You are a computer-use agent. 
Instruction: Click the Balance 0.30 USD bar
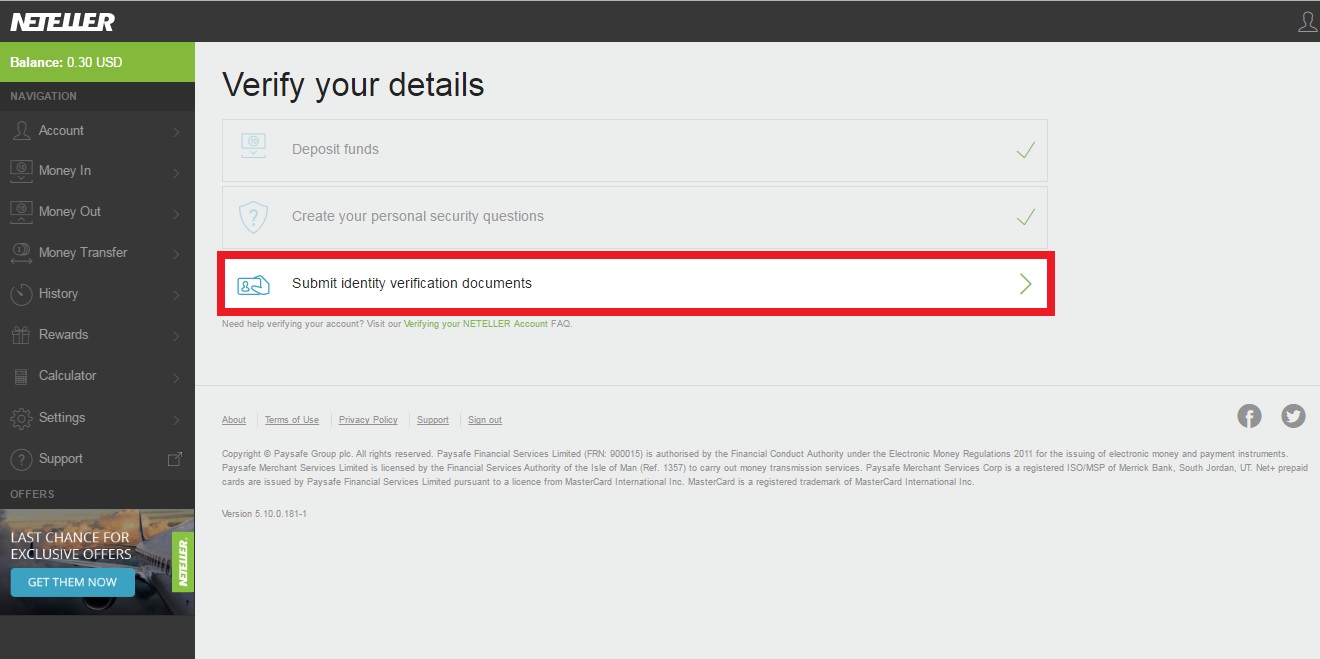(x=97, y=62)
